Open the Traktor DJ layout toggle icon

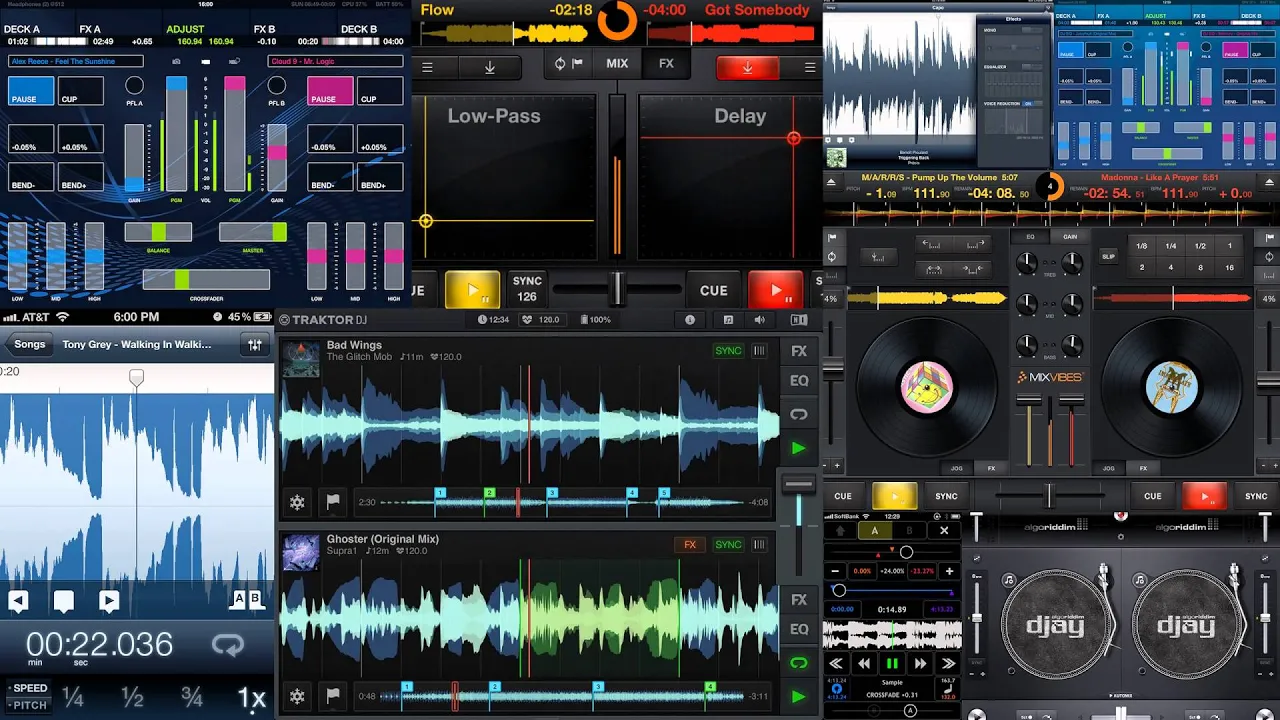click(x=798, y=320)
